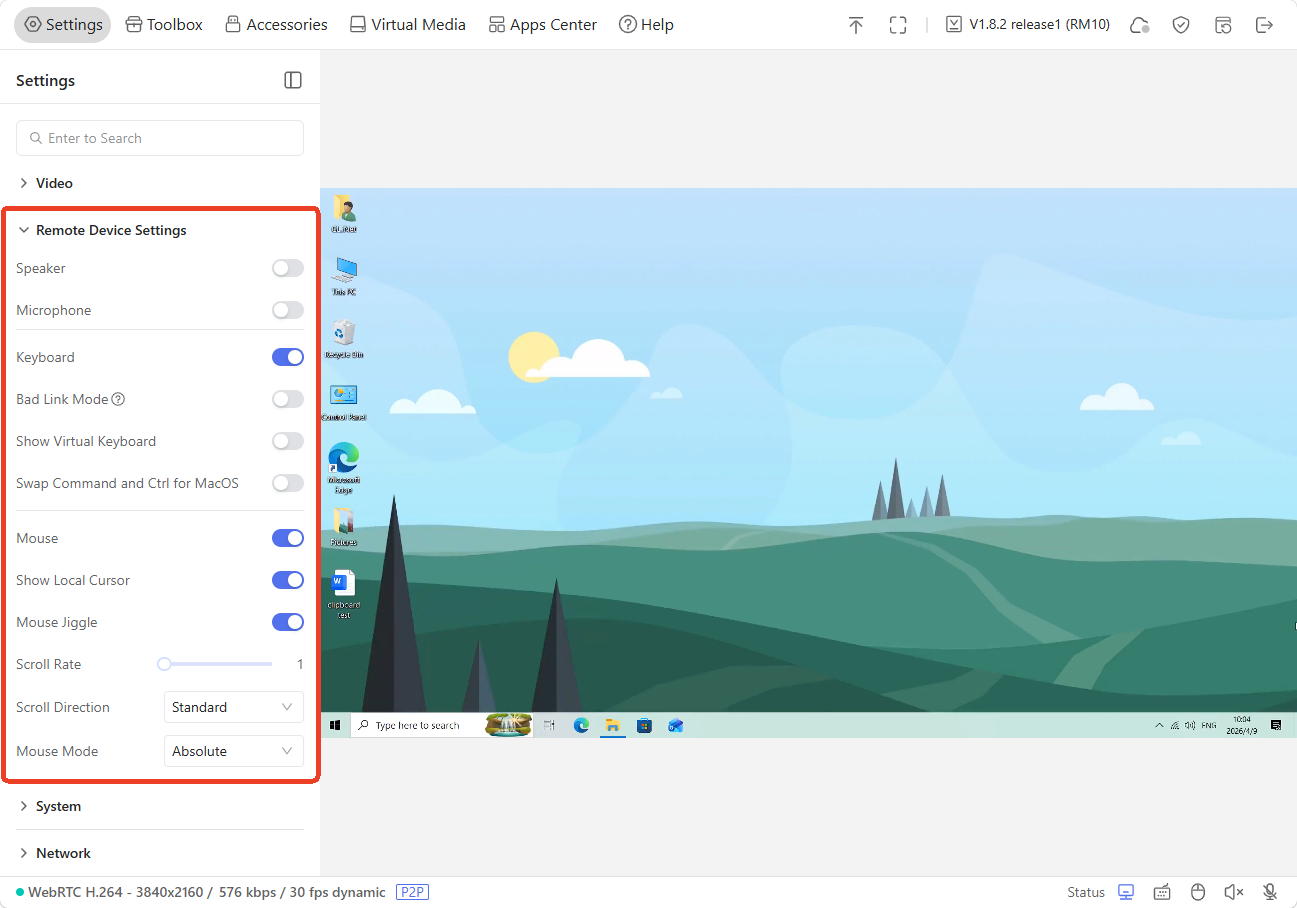Screen dimensions: 1297x908
Task: Expand the Video settings section
Action: 54,183
